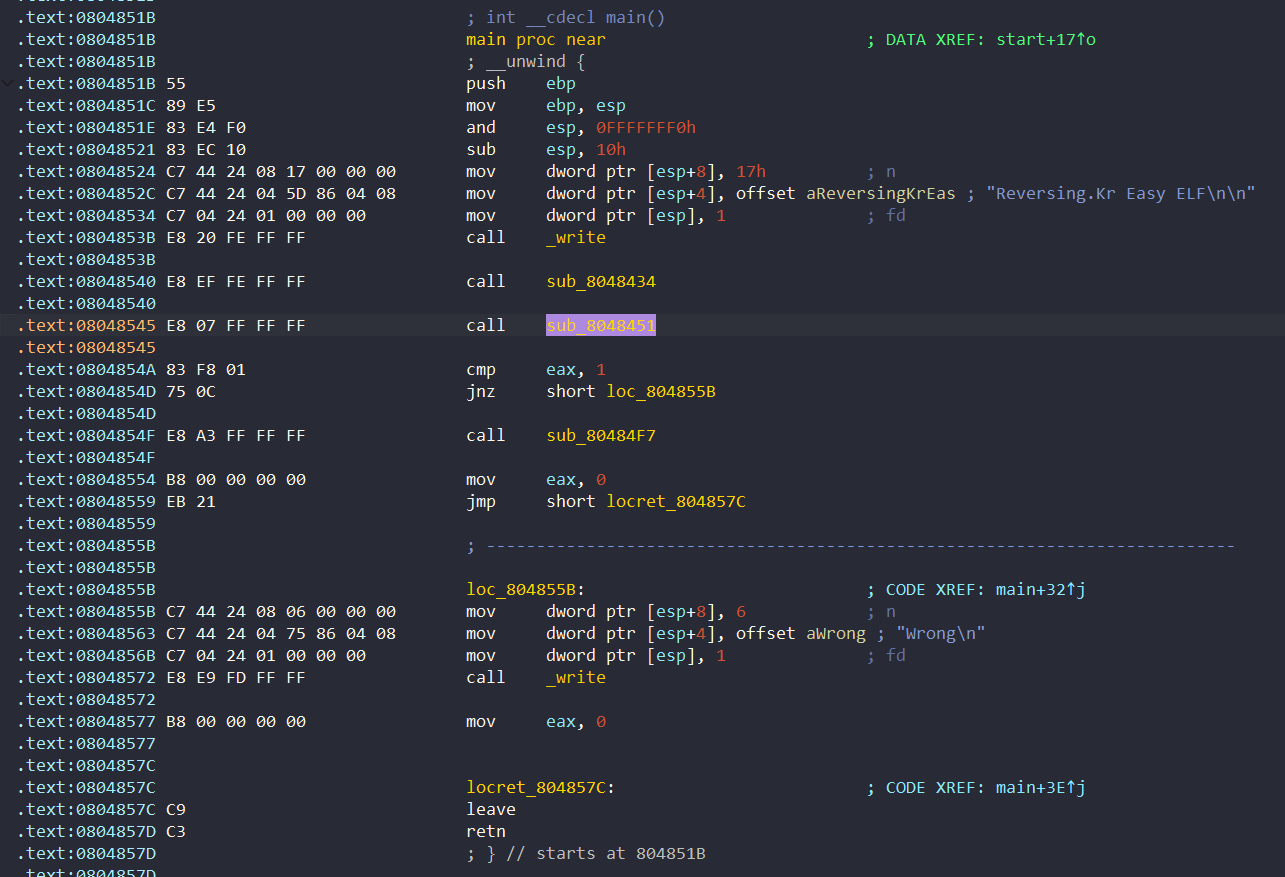Open the aWrong string offset
Screen dimensions: 1285x877
pyautogui.click(x=836, y=633)
